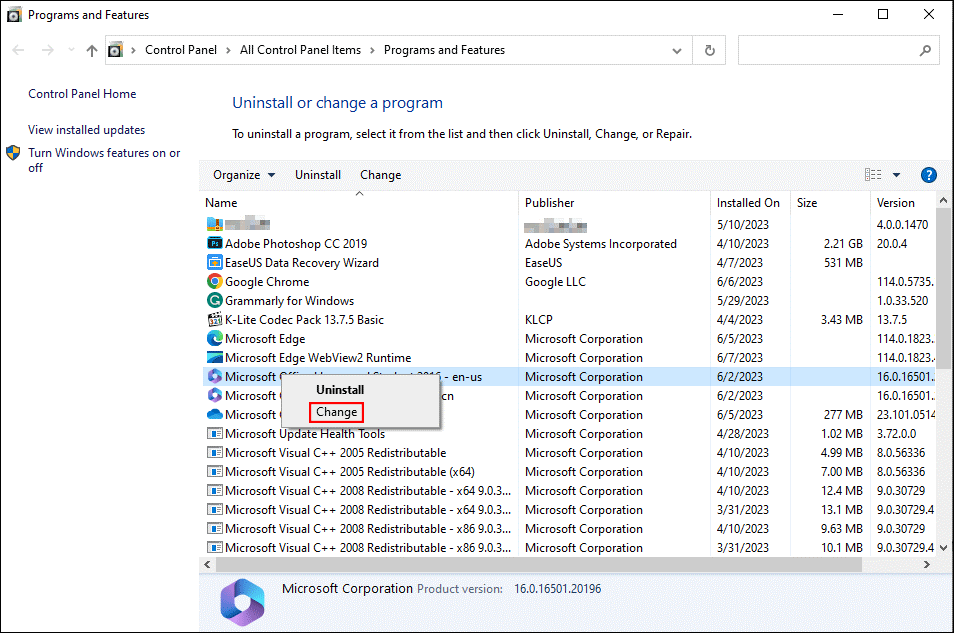This screenshot has height=633, width=954.
Task: Click All Control Panel Items breadcrumb
Action: pyautogui.click(x=300, y=50)
